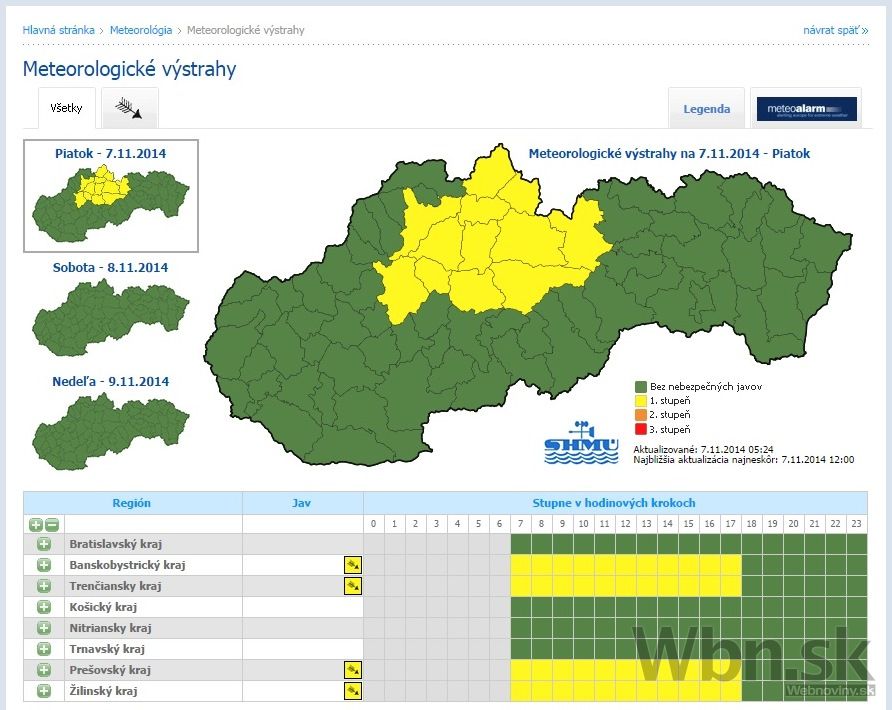Click hour 18 column header
Image resolution: width=892 pixels, height=710 pixels.
point(751,524)
